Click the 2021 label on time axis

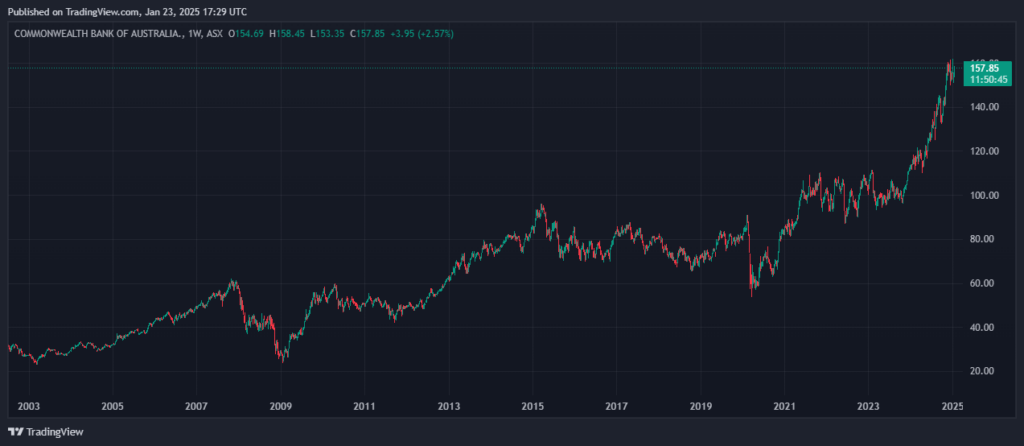[784, 406]
